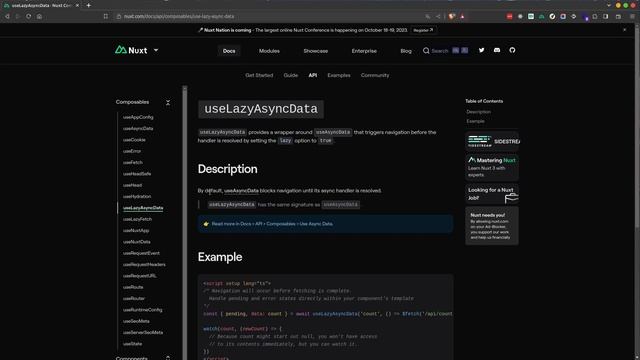Open useError in the sidebar

132,151
